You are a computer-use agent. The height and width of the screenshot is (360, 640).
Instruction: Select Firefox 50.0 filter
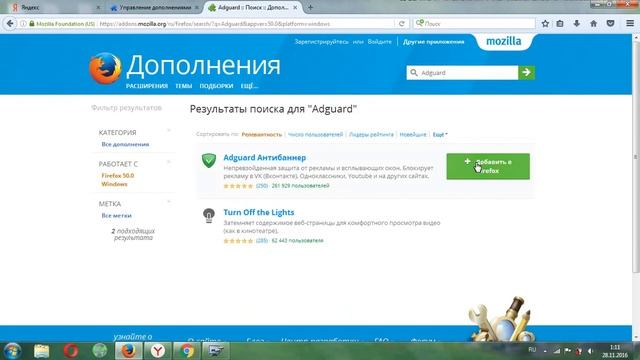(118, 176)
